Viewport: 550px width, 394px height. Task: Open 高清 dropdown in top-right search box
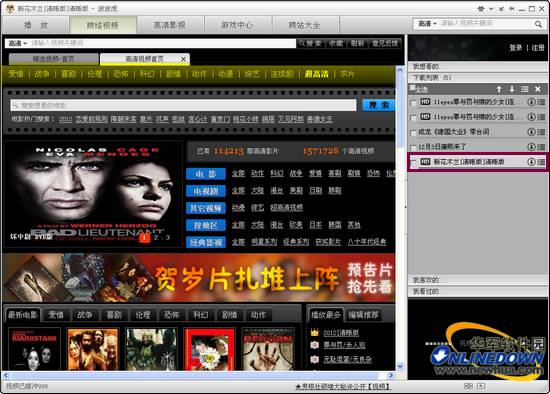pos(427,24)
